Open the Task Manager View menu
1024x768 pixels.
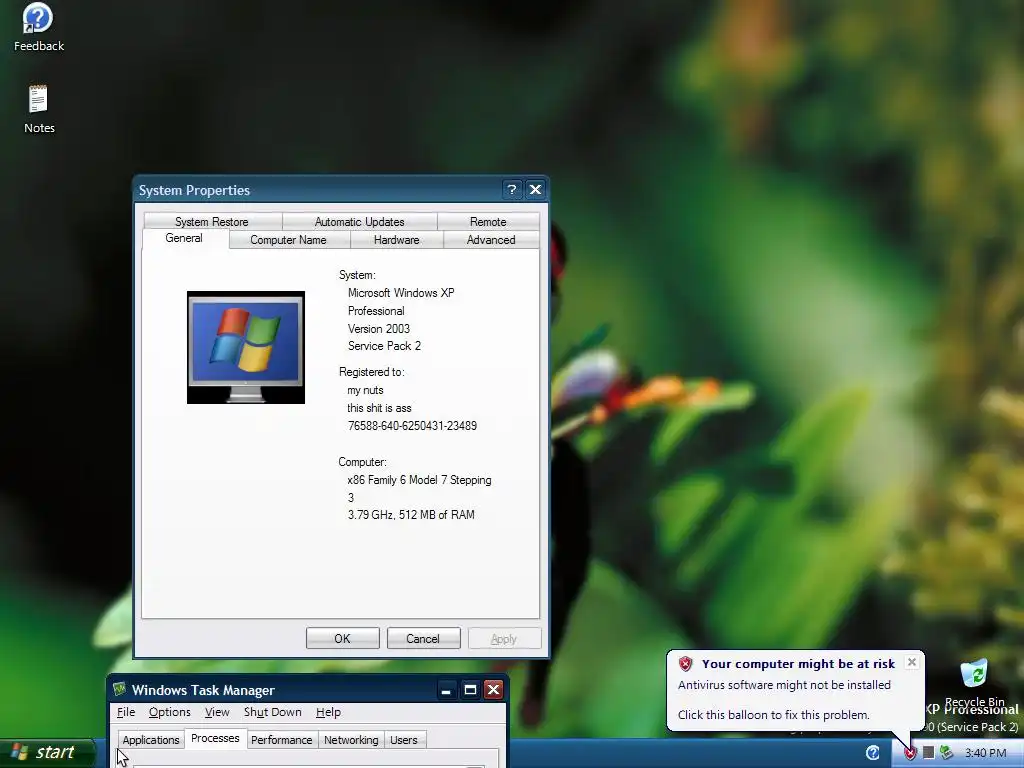[x=217, y=712]
